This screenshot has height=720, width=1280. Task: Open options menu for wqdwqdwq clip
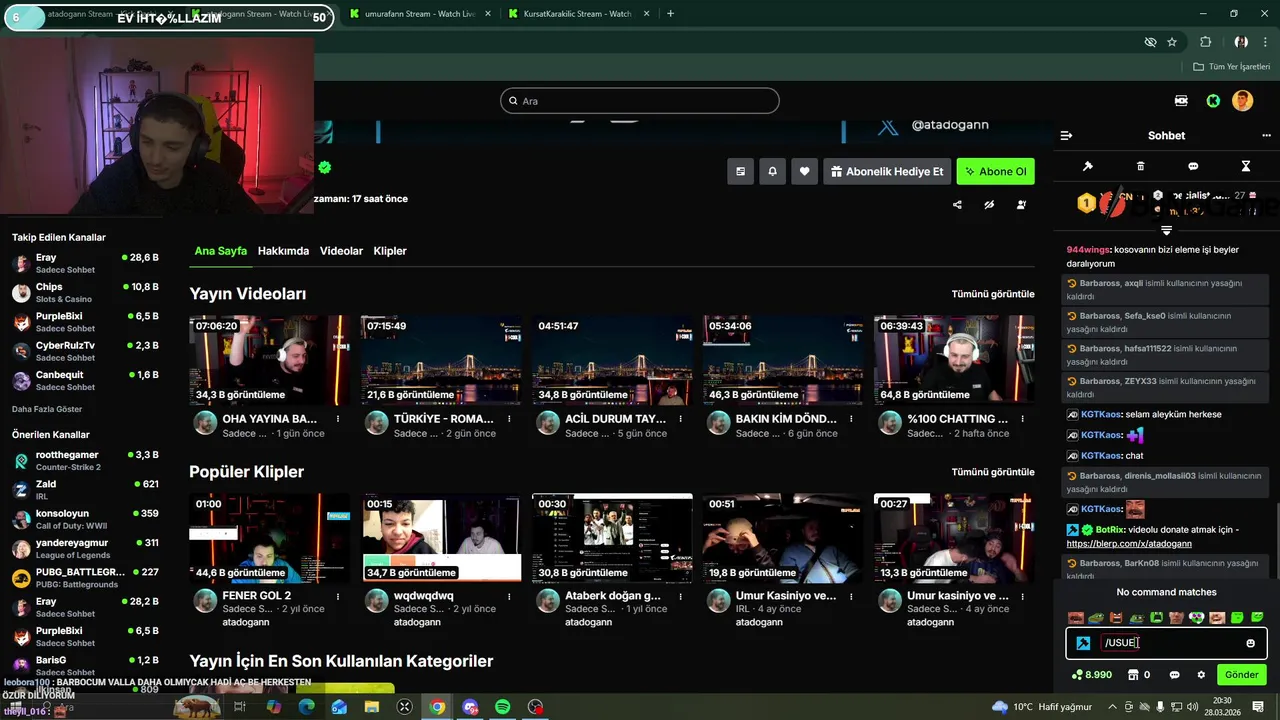pyautogui.click(x=509, y=596)
